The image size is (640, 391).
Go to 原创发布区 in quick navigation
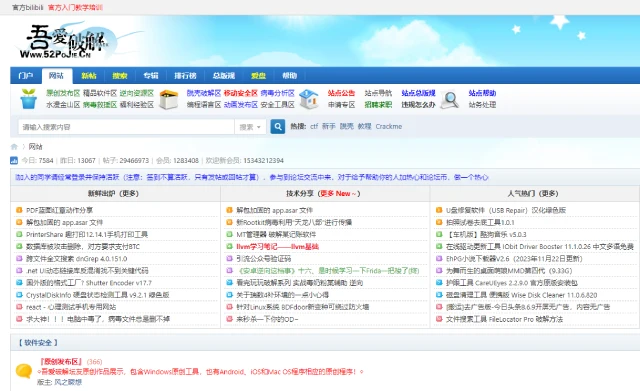pos(63,93)
